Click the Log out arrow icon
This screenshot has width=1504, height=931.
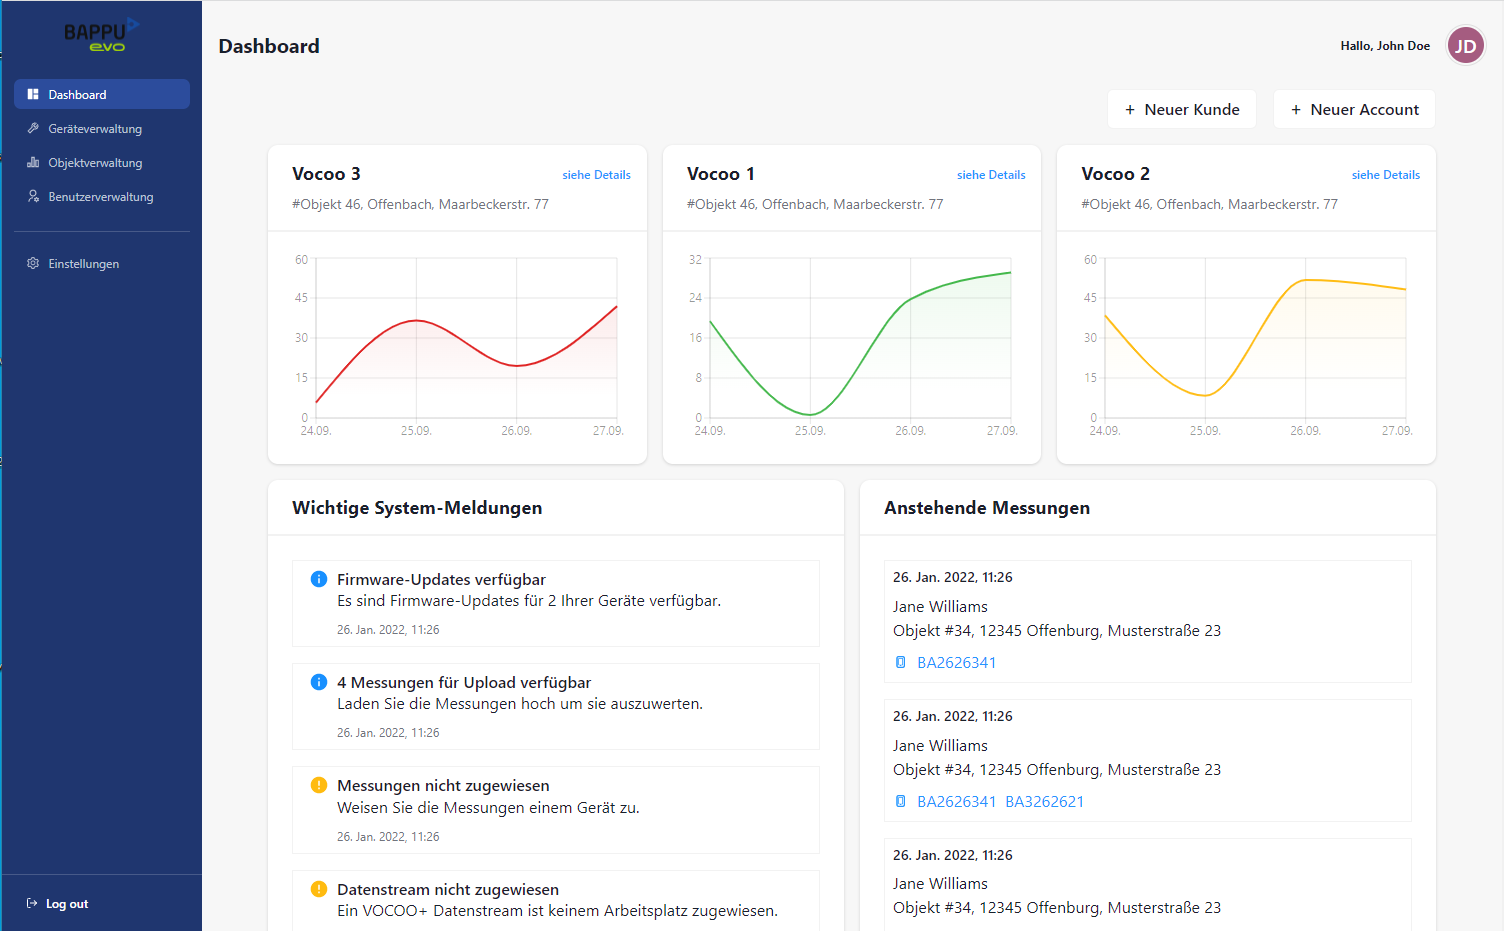pyautogui.click(x=32, y=903)
